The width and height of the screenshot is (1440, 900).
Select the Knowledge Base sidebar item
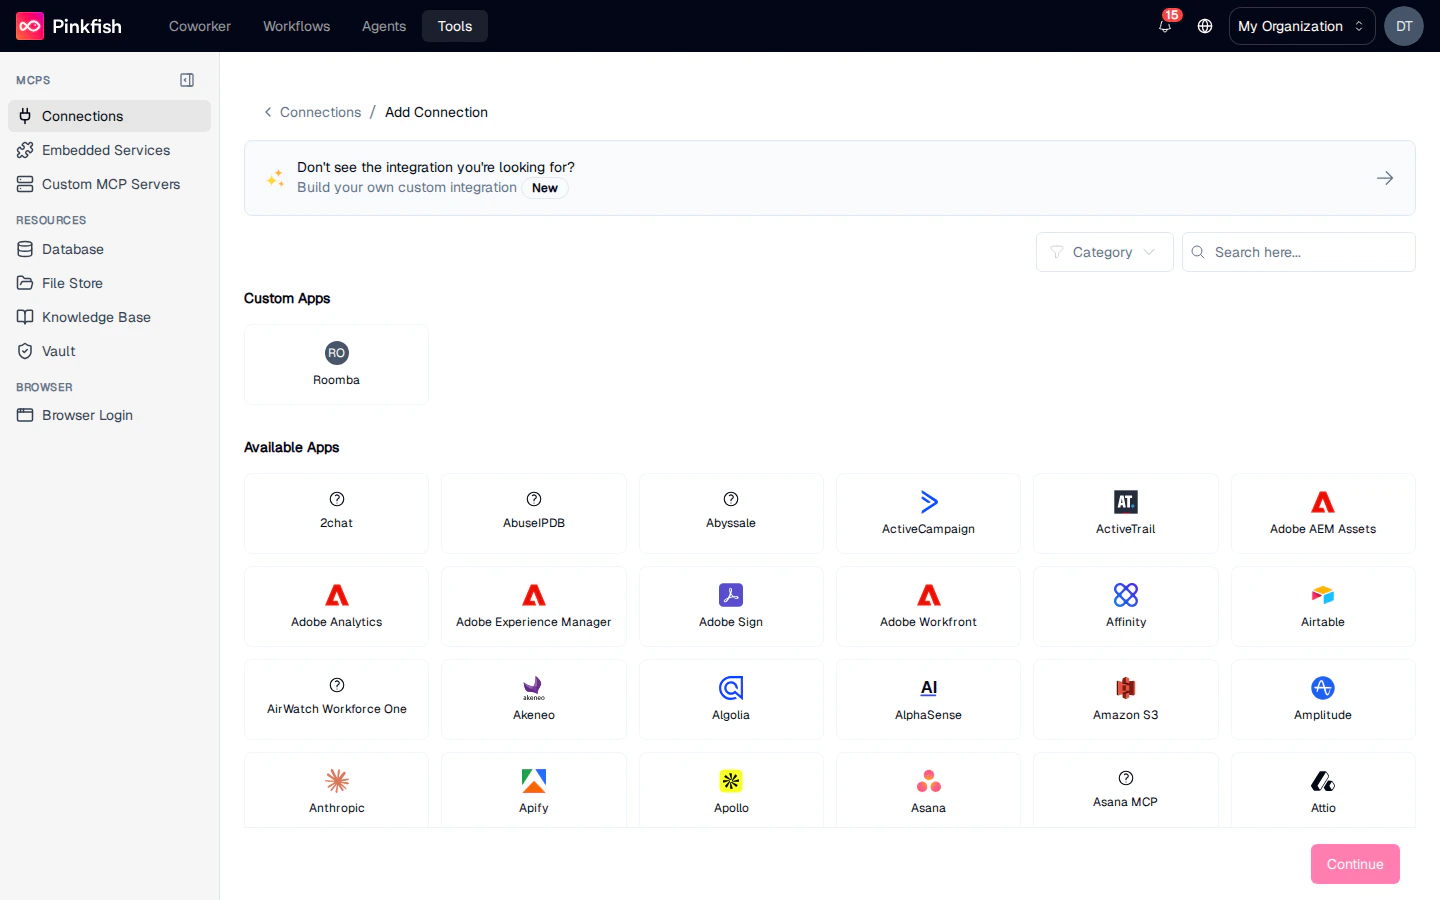point(95,317)
